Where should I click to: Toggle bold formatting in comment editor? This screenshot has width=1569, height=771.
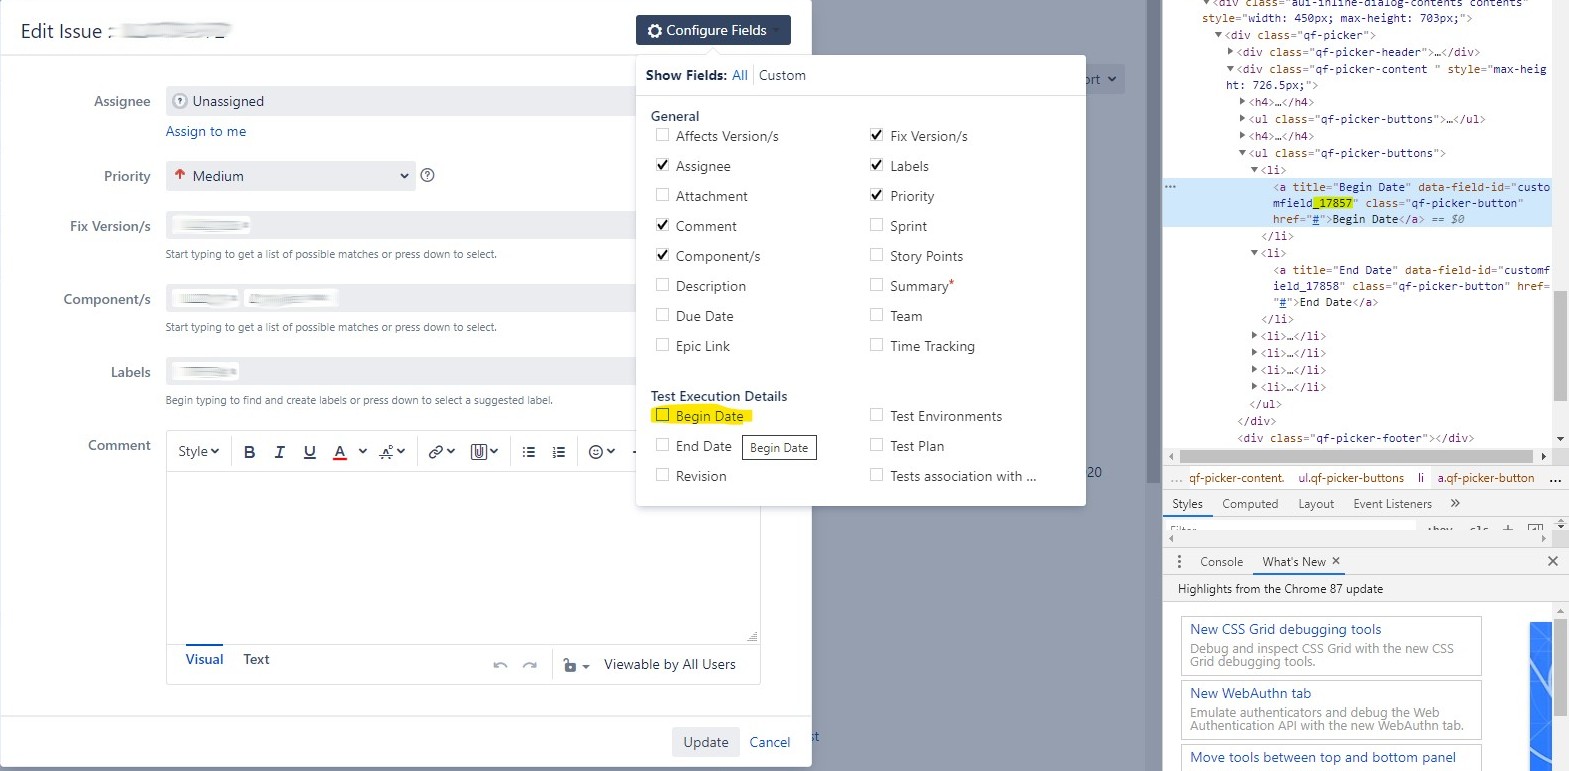pos(249,452)
